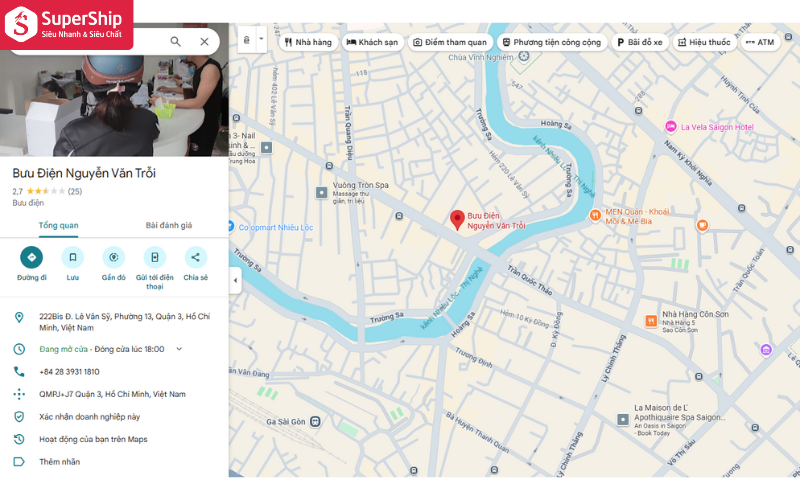Click Xác nhận doanh nghiệp này
This screenshot has width=800, height=500.
(x=89, y=417)
